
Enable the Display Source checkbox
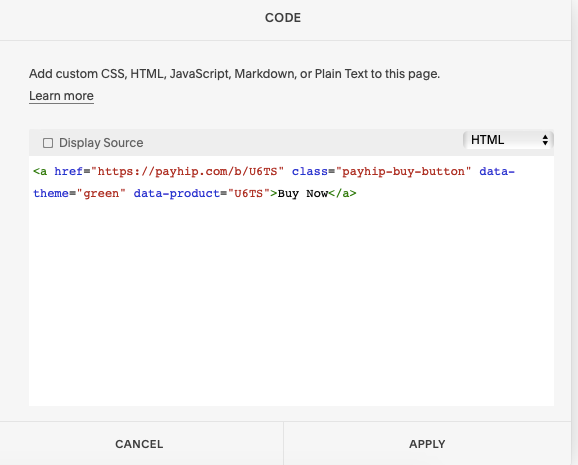(x=48, y=143)
